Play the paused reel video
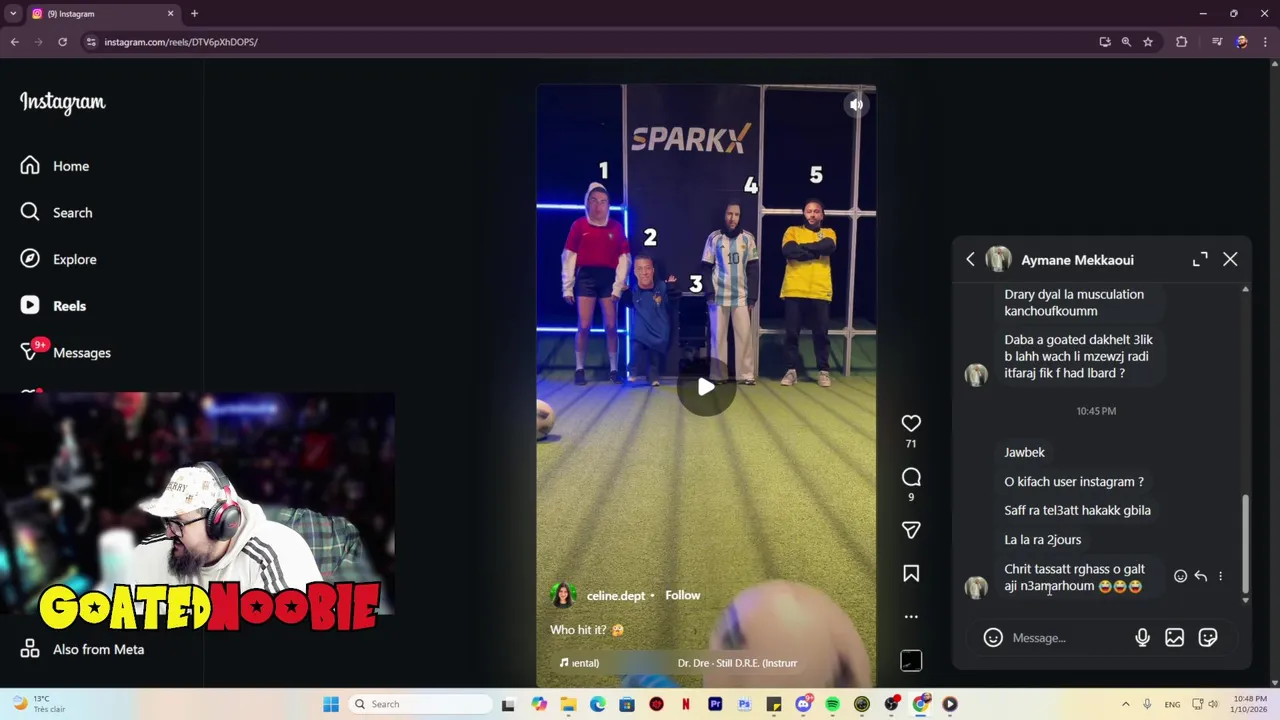The width and height of the screenshot is (1280, 720). click(706, 387)
